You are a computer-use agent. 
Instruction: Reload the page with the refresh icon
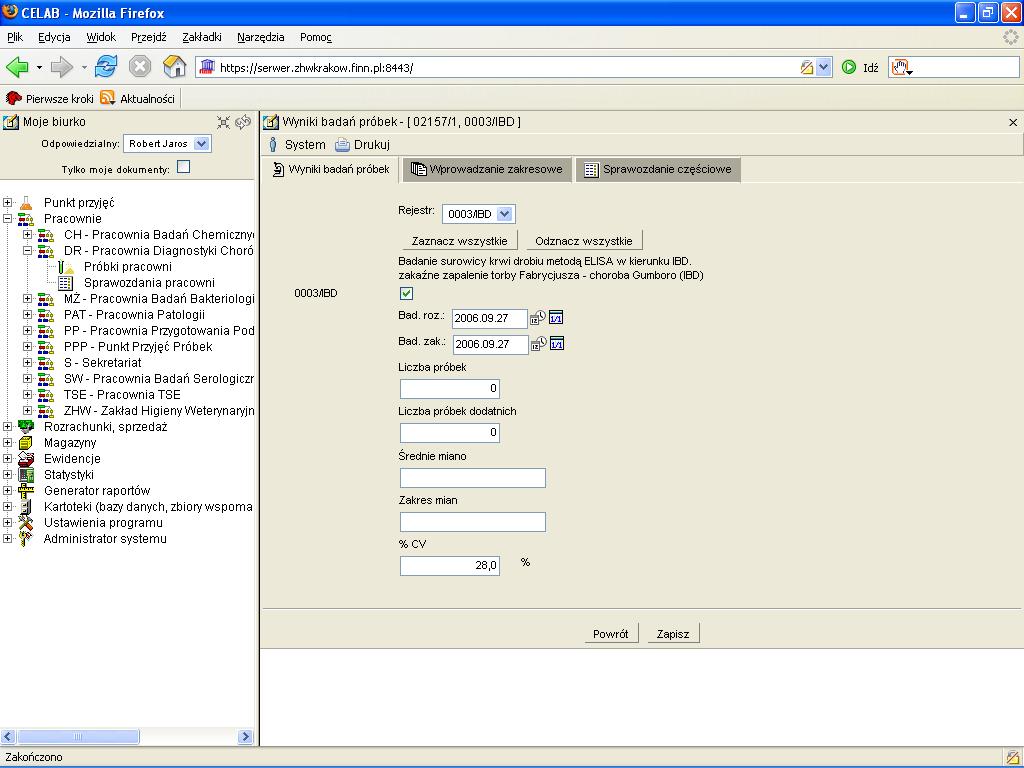pos(106,67)
